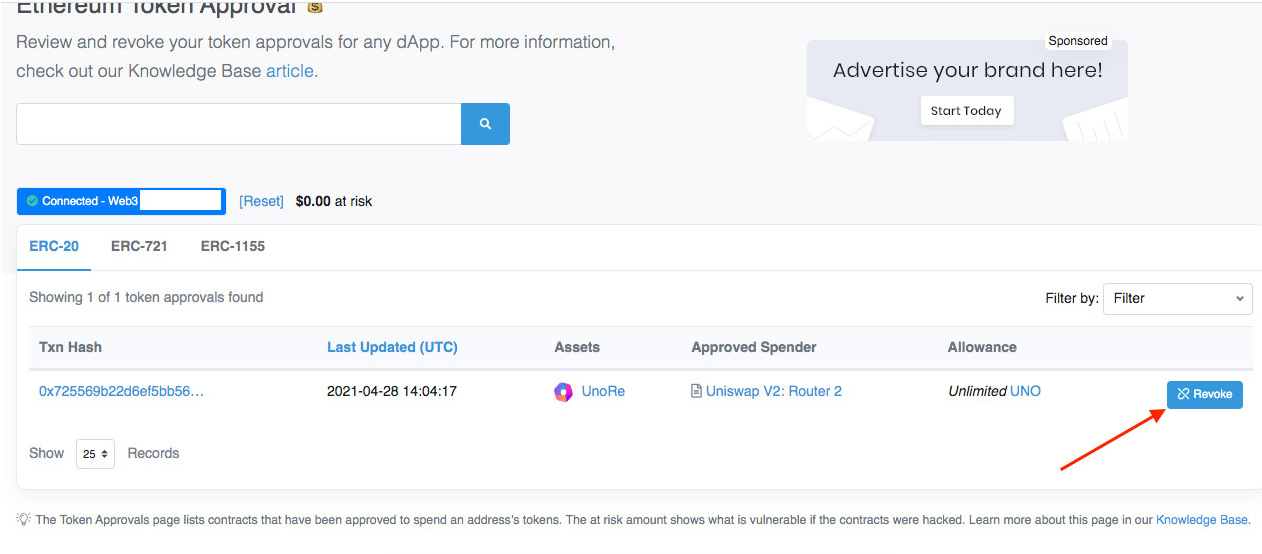Open the Uniswap V2: Router 2 link
The width and height of the screenshot is (1262, 554).
[x=774, y=391]
